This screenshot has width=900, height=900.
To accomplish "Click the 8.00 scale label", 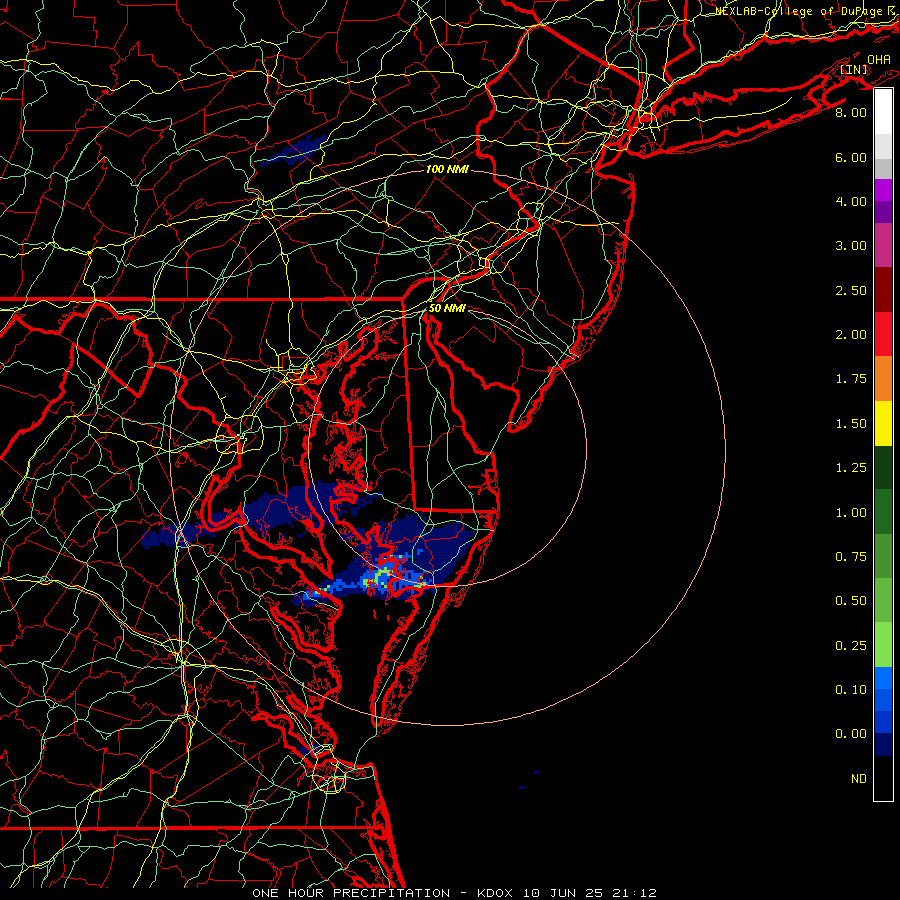I will [851, 112].
